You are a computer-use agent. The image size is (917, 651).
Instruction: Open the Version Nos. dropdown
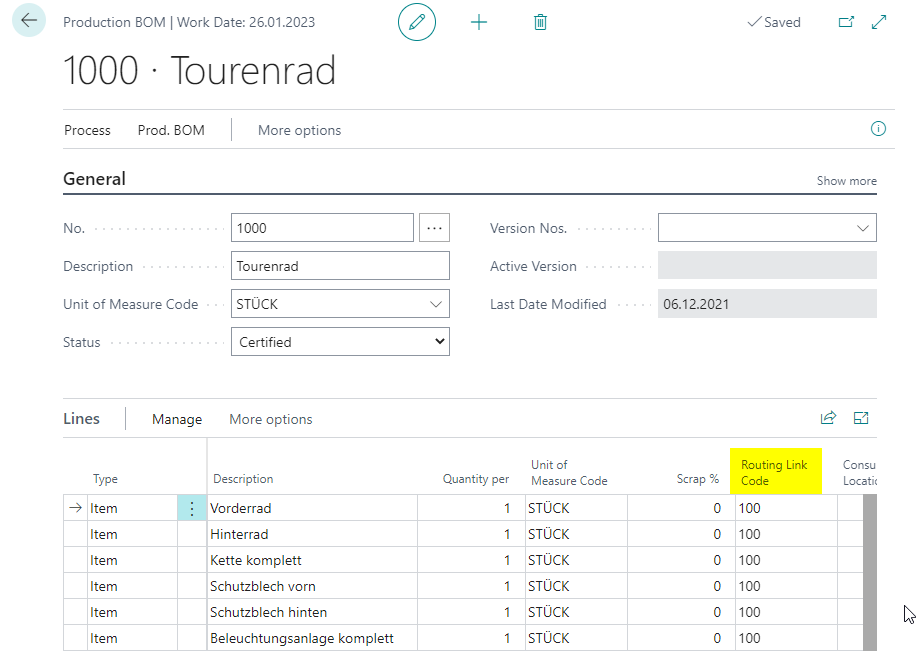pyautogui.click(x=767, y=228)
